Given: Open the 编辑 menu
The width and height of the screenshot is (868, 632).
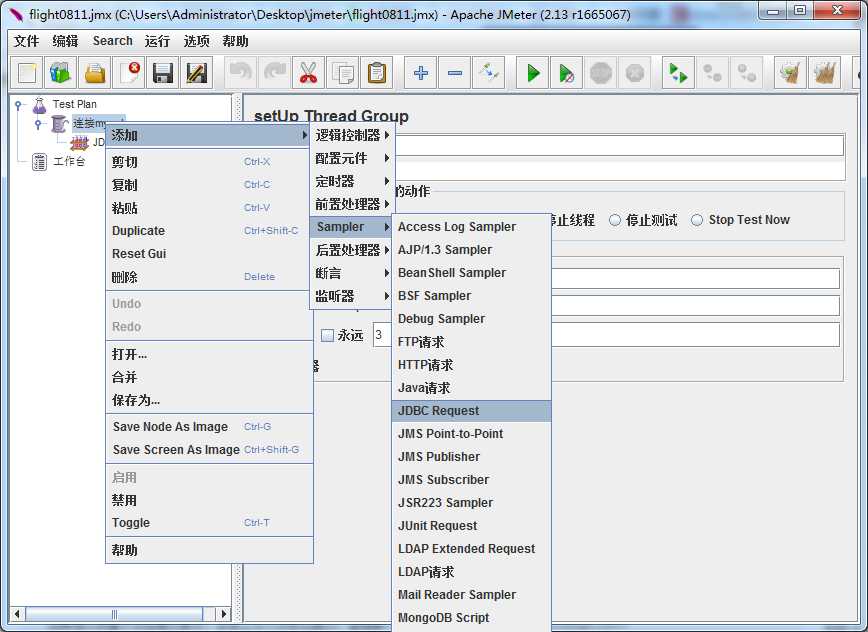Looking at the screenshot, I should pos(65,41).
